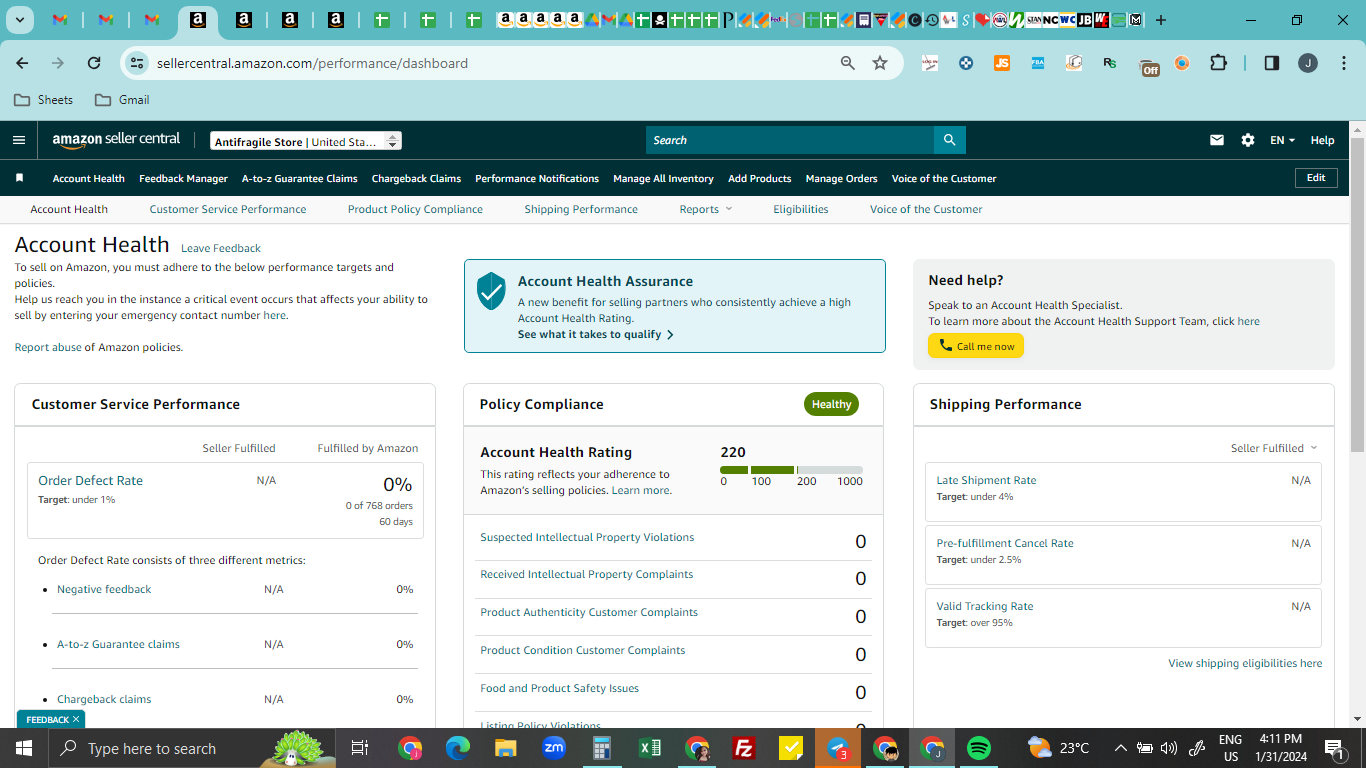Focus the Seller Central search field
This screenshot has height=768, width=1366.
coord(790,140)
